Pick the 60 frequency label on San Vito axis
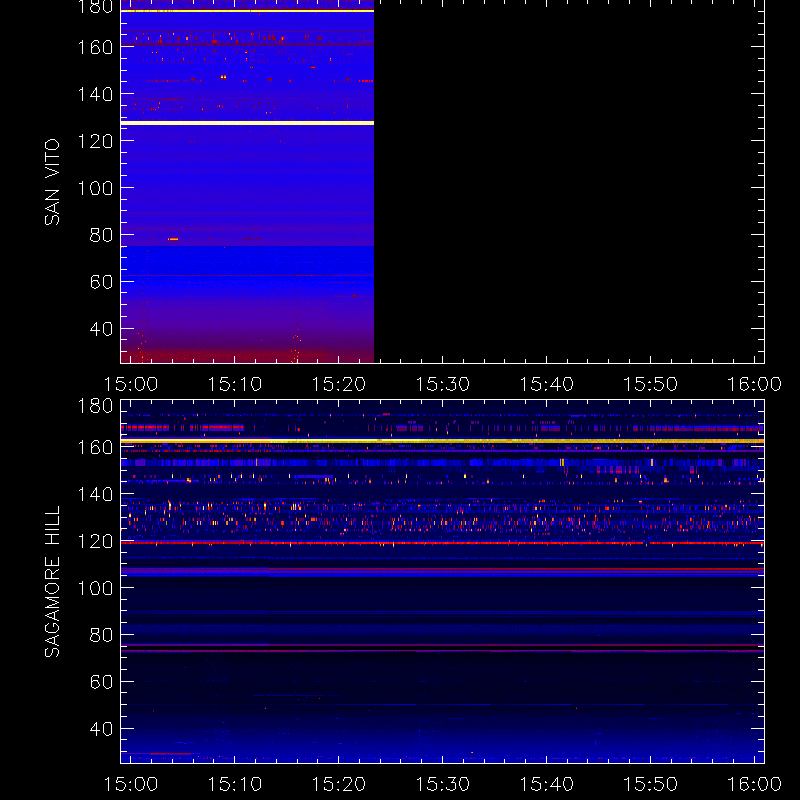 click(x=101, y=282)
